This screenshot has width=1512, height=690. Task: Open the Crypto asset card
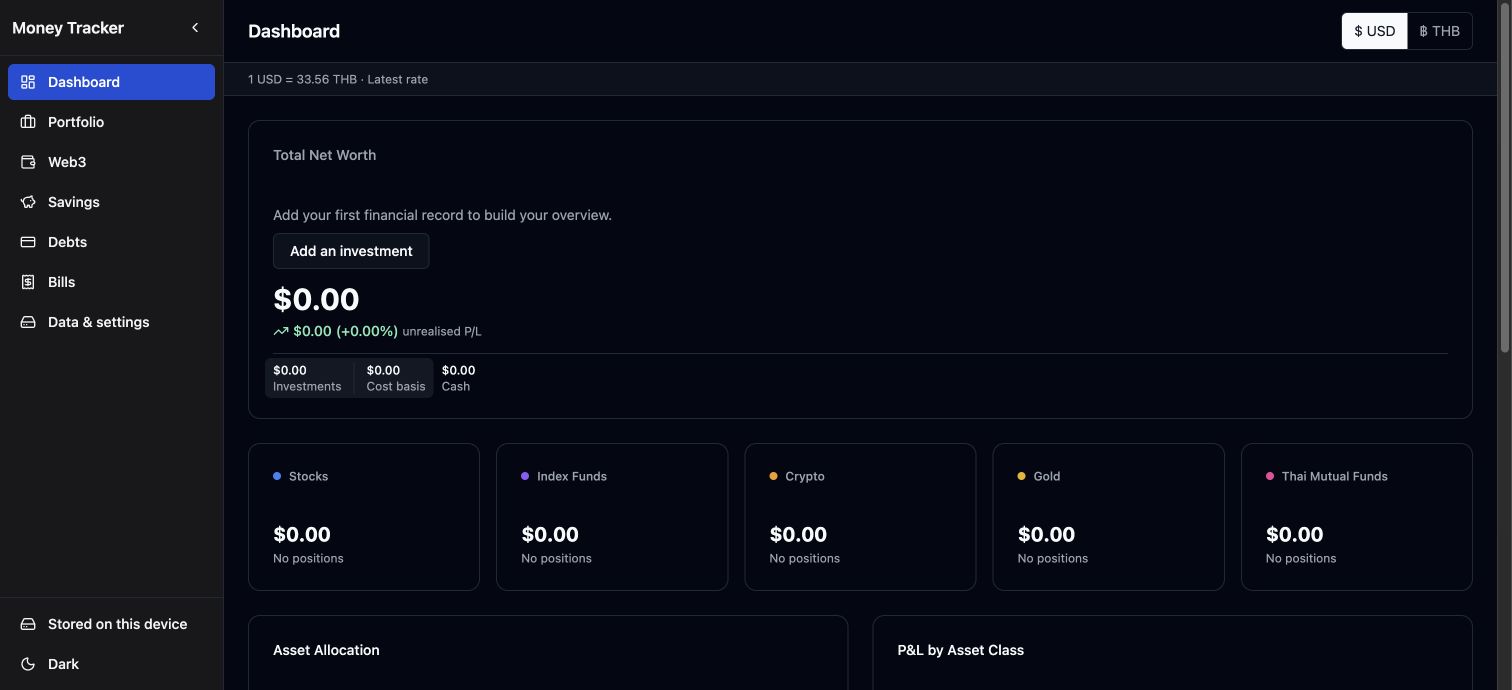click(860, 517)
